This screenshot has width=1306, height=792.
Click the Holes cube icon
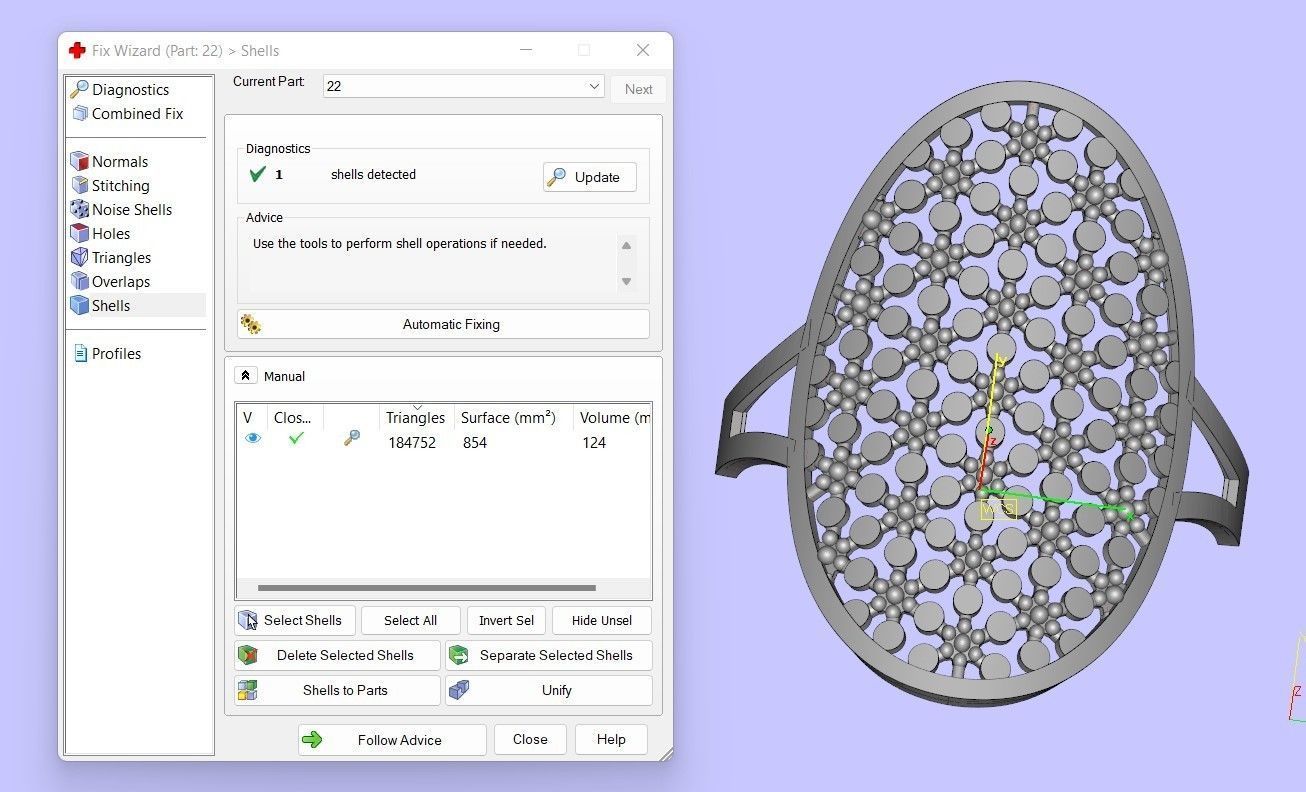click(80, 234)
